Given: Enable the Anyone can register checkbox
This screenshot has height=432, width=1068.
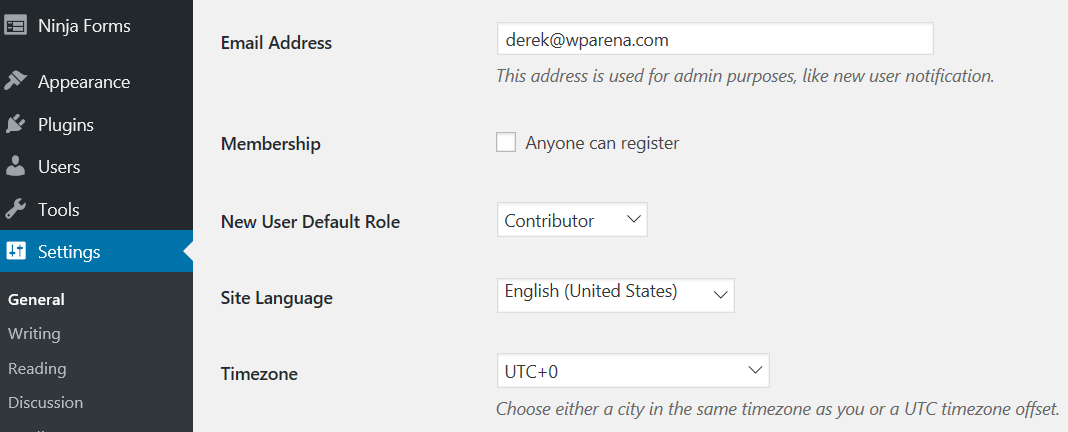Looking at the screenshot, I should tap(505, 142).
